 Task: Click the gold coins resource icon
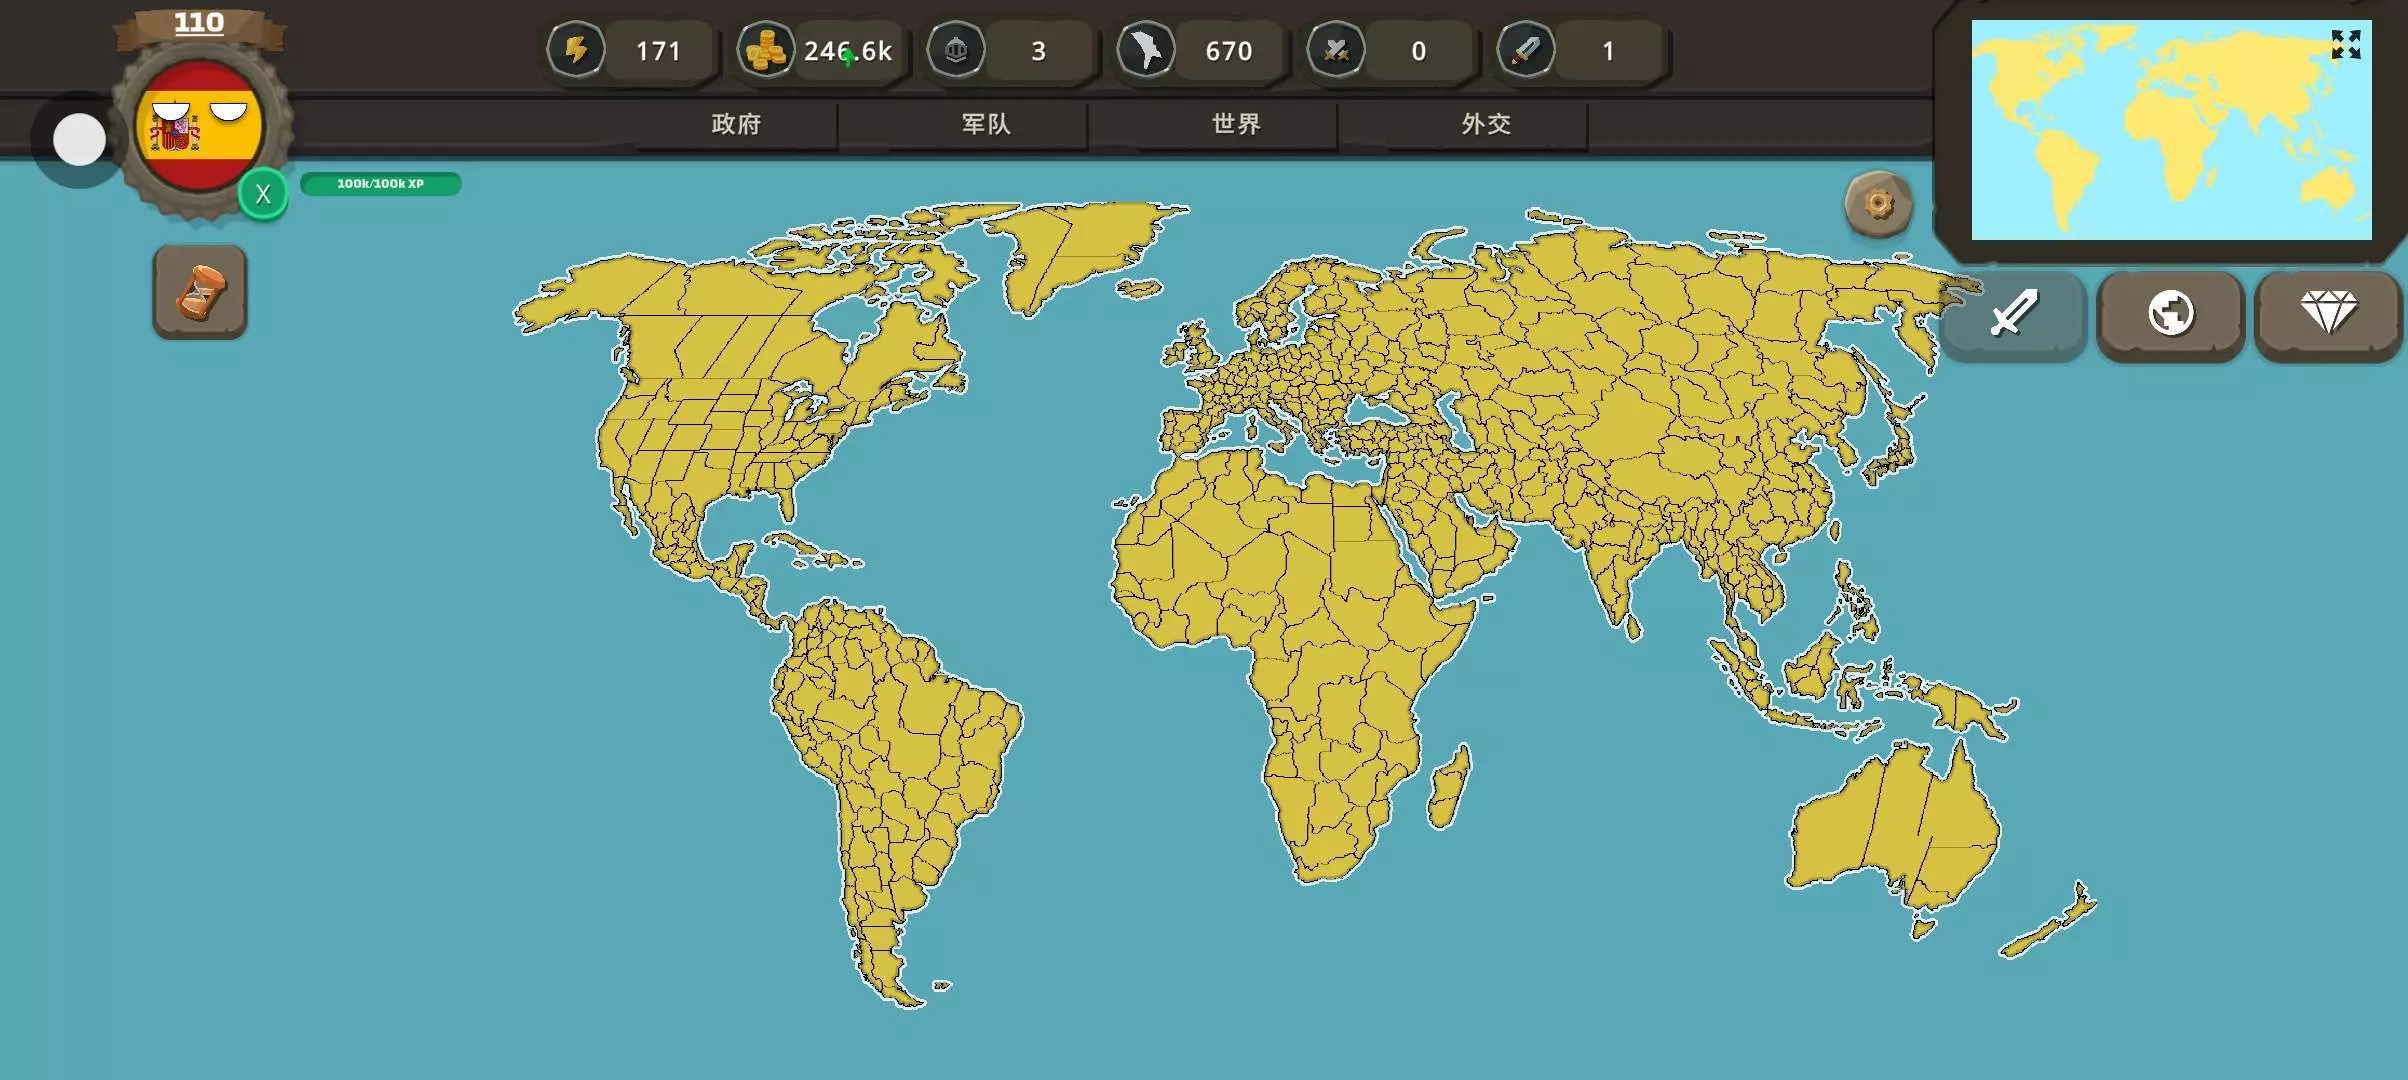pyautogui.click(x=766, y=50)
